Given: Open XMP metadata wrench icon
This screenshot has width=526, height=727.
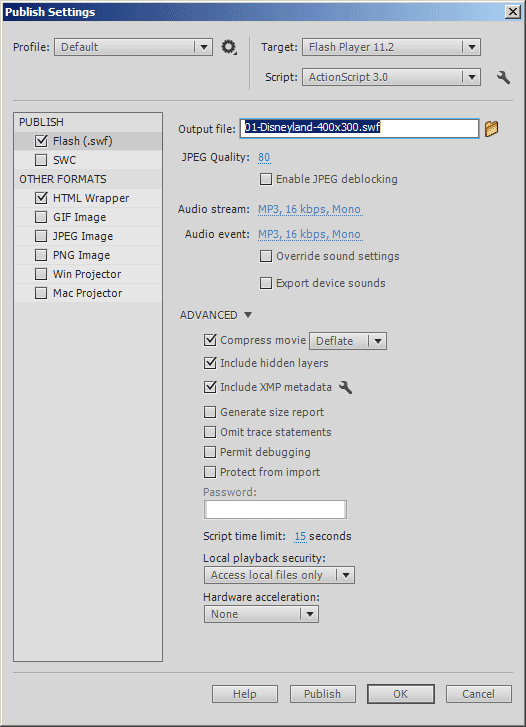Looking at the screenshot, I should [x=346, y=387].
